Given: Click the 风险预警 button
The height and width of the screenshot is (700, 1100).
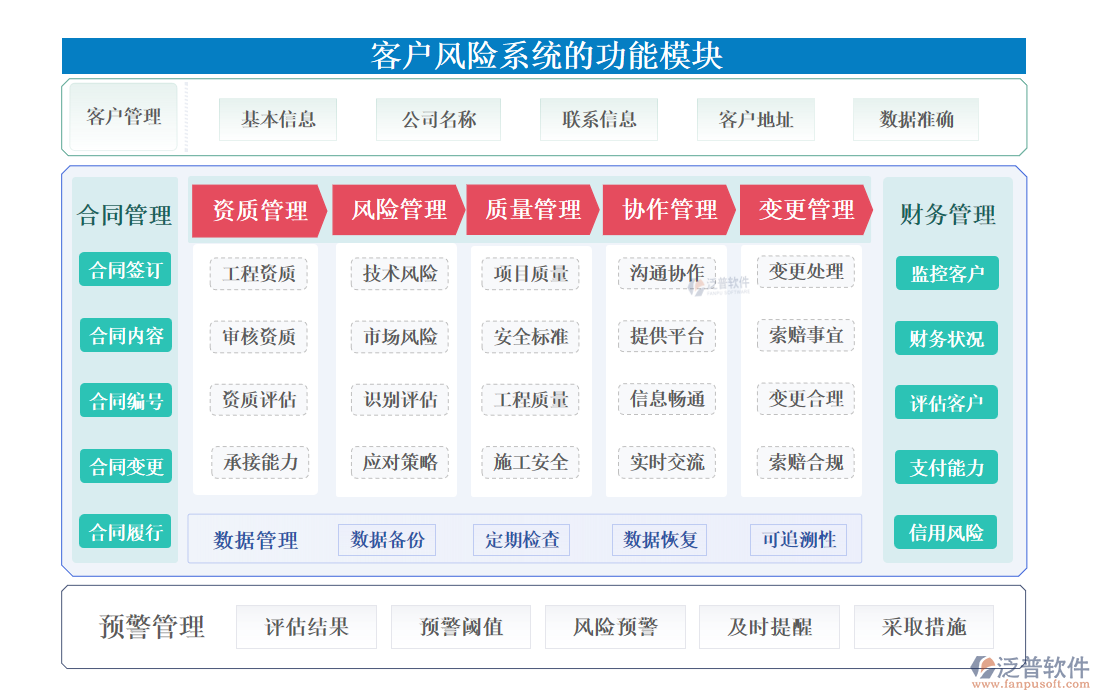Looking at the screenshot, I should (x=615, y=627).
